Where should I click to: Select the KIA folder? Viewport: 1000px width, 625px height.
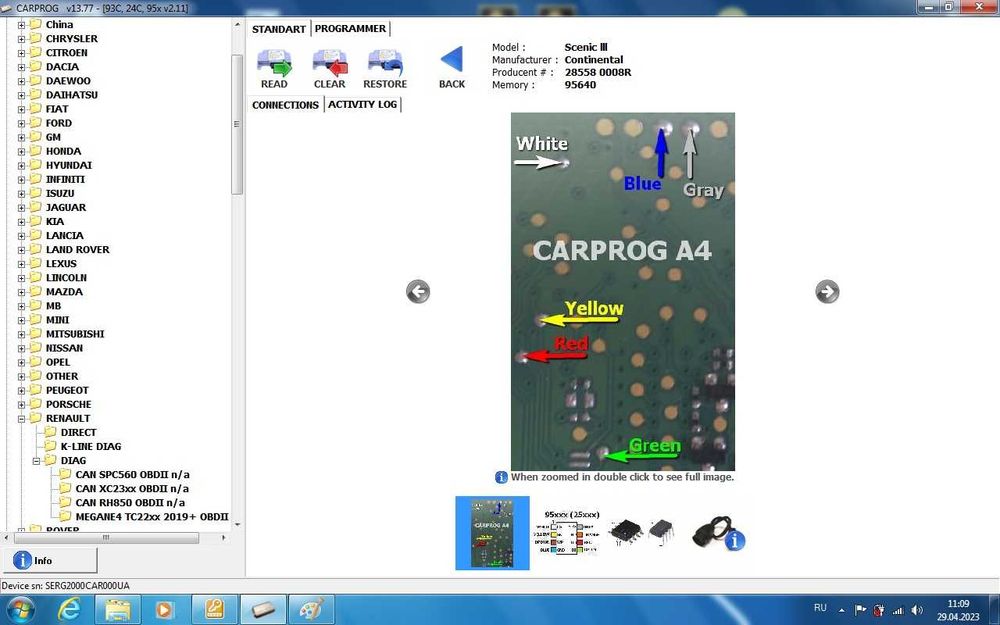coord(55,221)
